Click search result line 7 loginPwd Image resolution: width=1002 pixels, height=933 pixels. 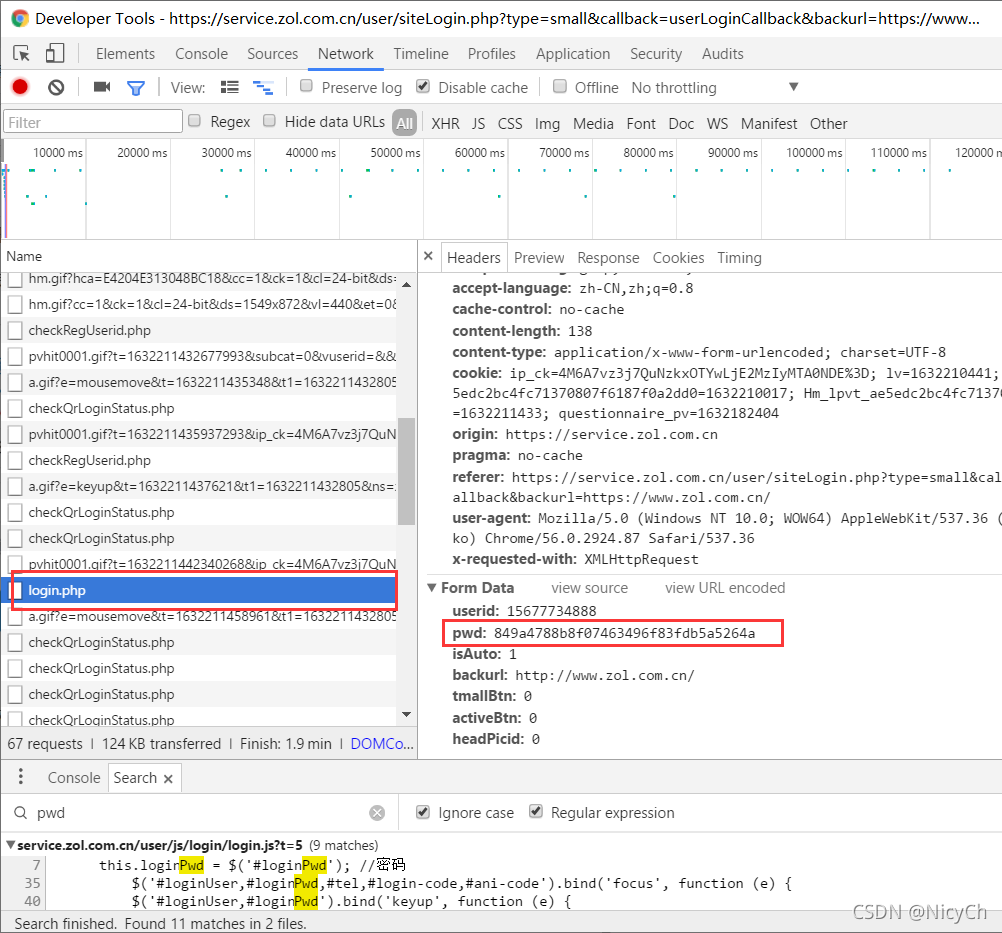click(x=252, y=865)
